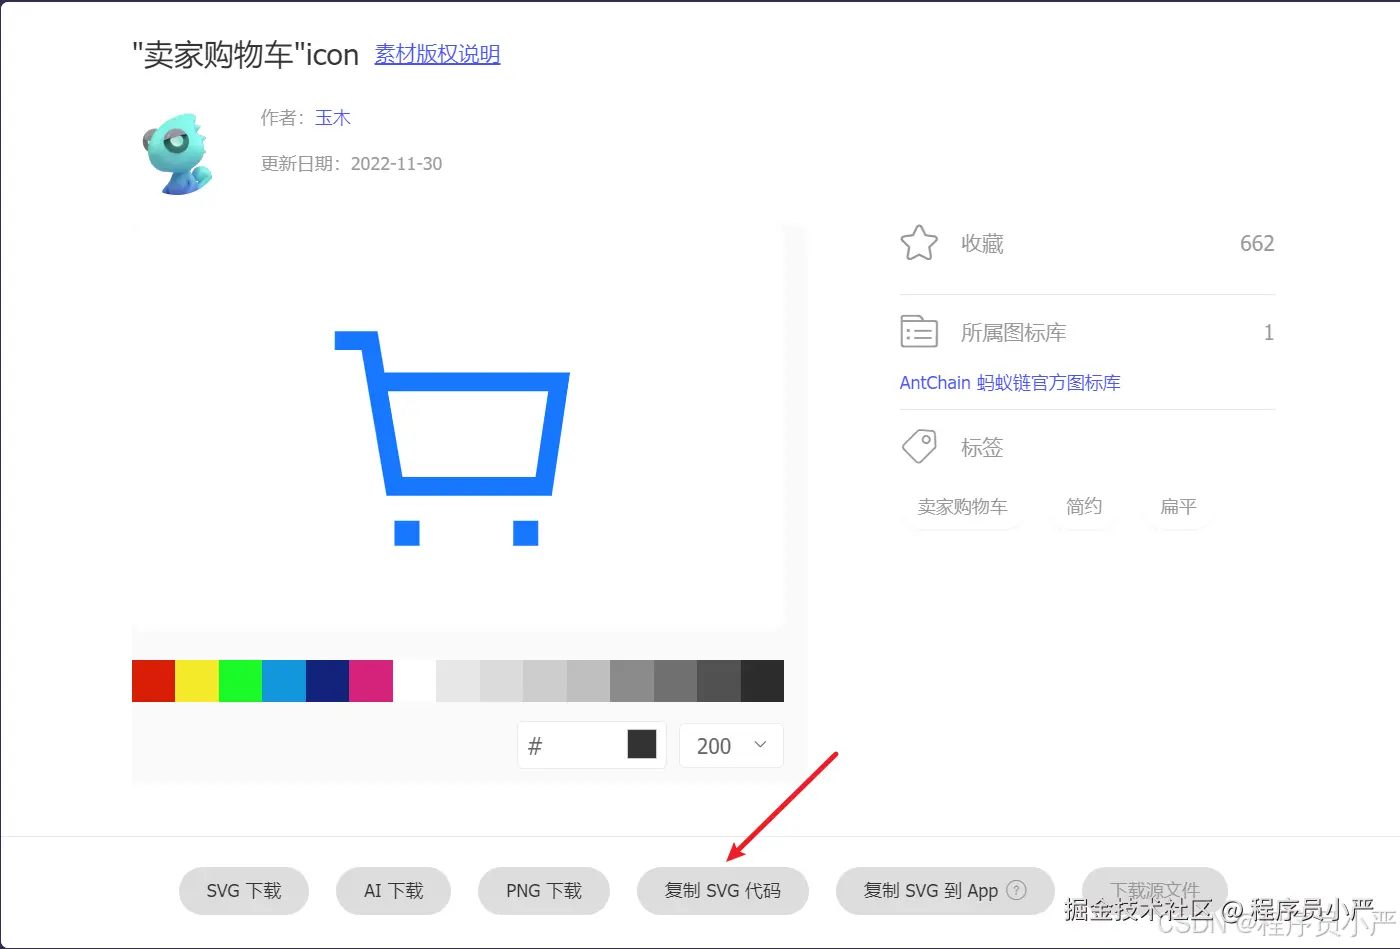Select the red color swatch
The width and height of the screenshot is (1400, 949).
pos(153,680)
